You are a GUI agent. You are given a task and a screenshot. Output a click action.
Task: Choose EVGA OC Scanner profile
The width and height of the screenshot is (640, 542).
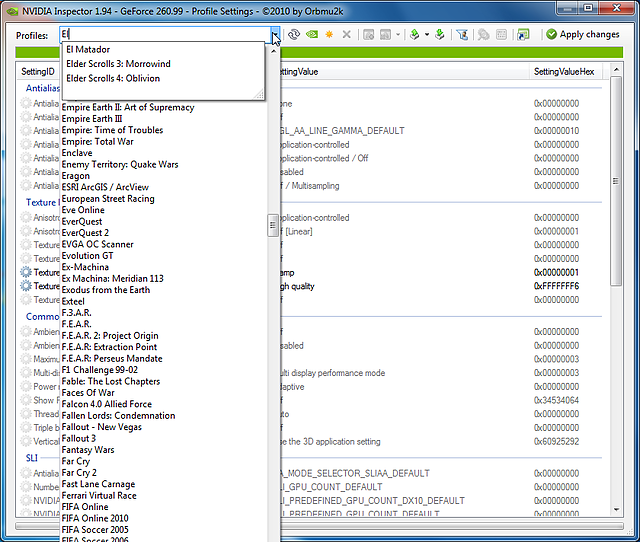pos(98,244)
